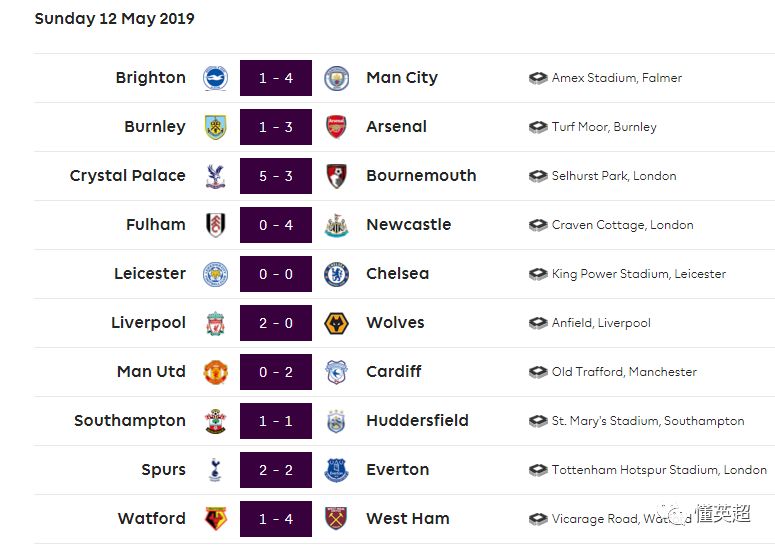Click the Turf Moor, Burnley venue text
This screenshot has height=547, width=775.
click(x=604, y=127)
